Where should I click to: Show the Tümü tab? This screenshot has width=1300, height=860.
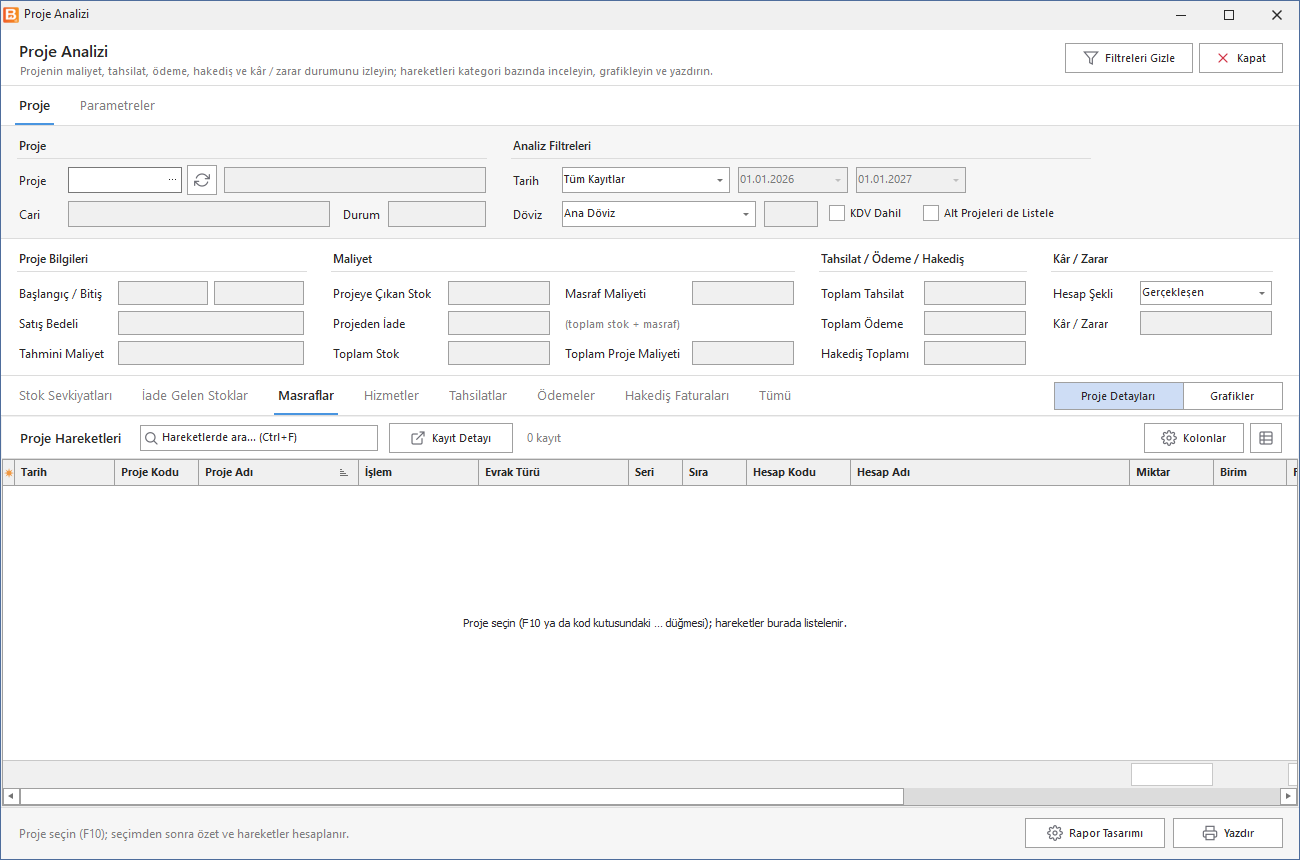pyautogui.click(x=775, y=395)
